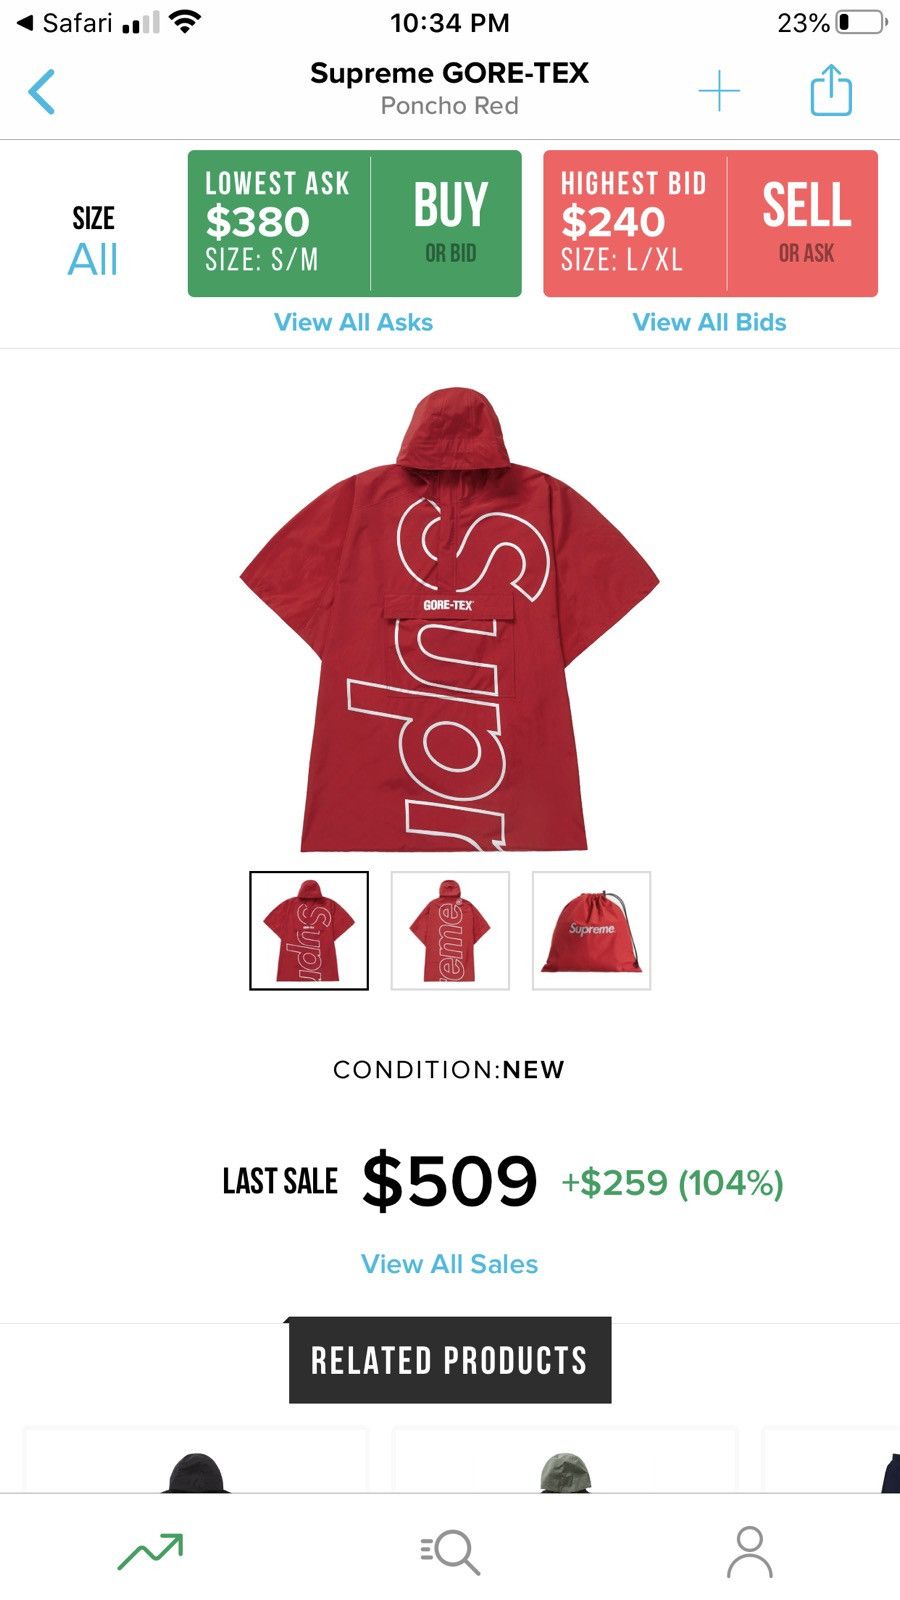900x1600 pixels.
Task: Select the red drawstring bag thumbnail
Action: pos(592,931)
